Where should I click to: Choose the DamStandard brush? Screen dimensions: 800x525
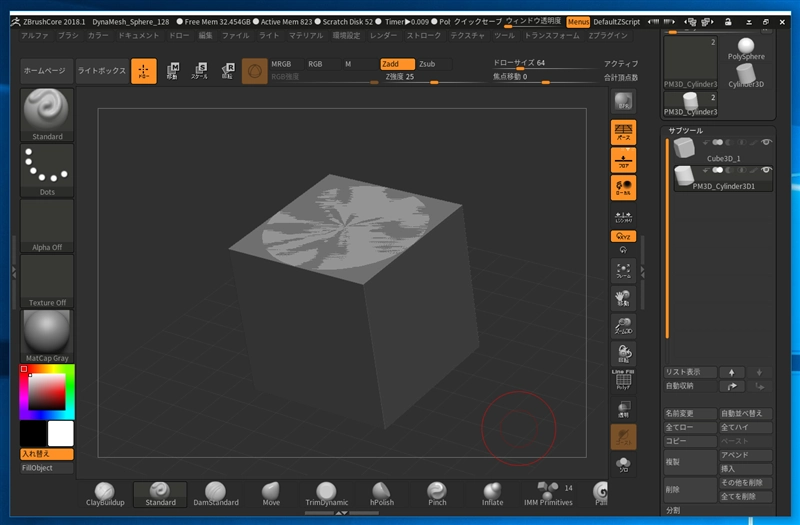coord(216,494)
